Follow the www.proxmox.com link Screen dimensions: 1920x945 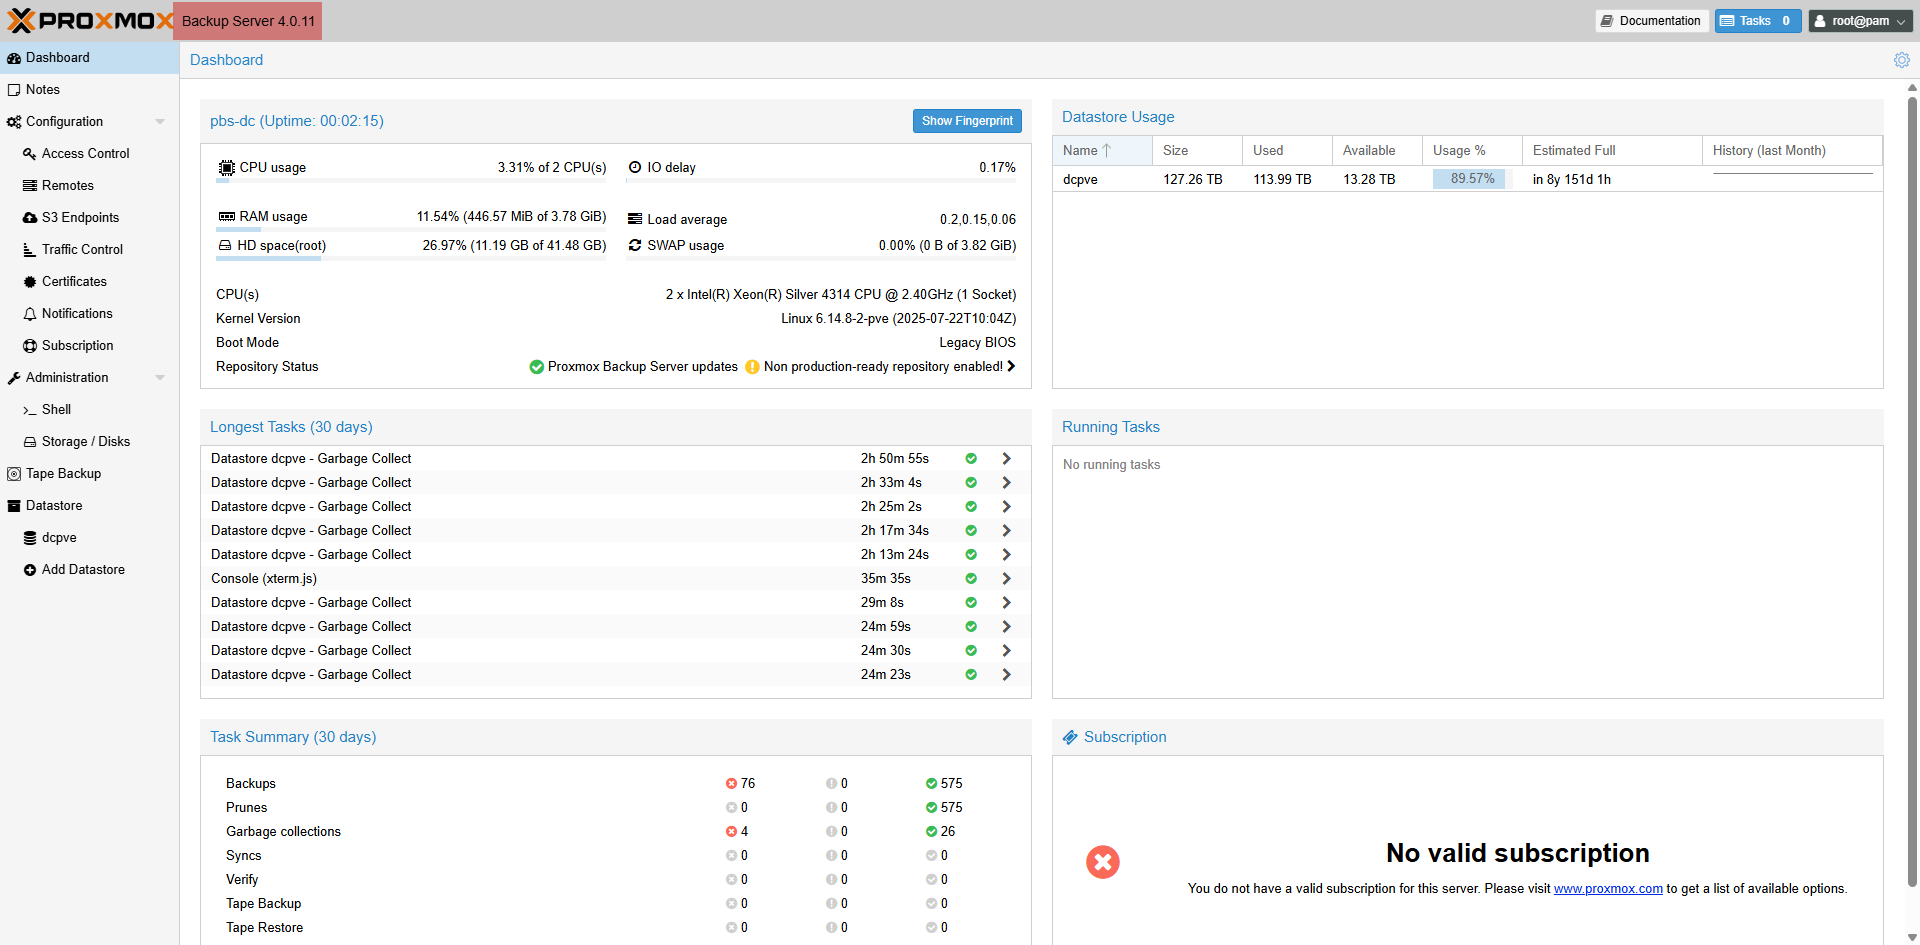click(x=1607, y=889)
